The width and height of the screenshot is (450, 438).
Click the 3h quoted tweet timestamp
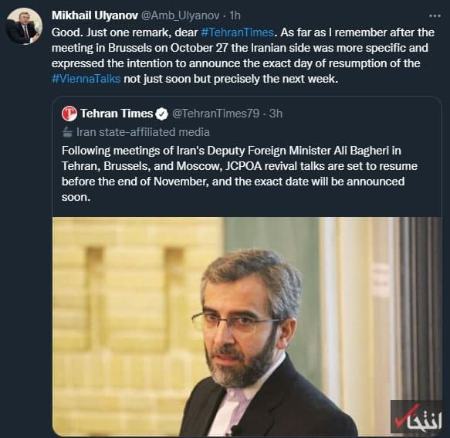pos(276,114)
